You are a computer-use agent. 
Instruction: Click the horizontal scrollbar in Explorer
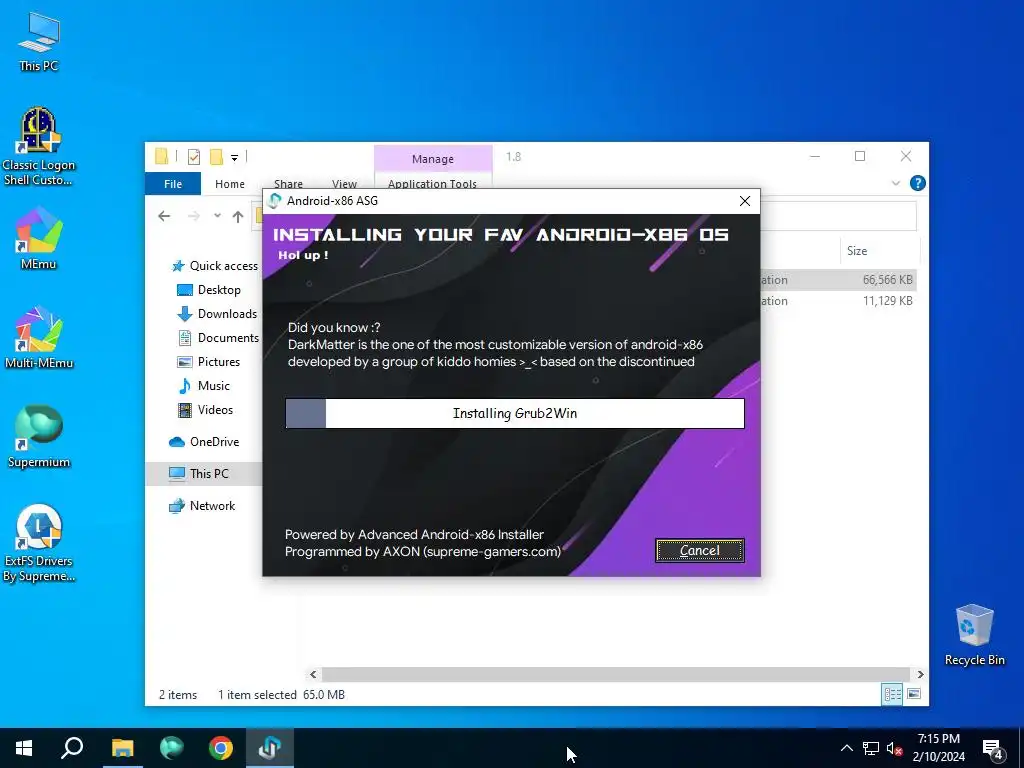tap(615, 675)
